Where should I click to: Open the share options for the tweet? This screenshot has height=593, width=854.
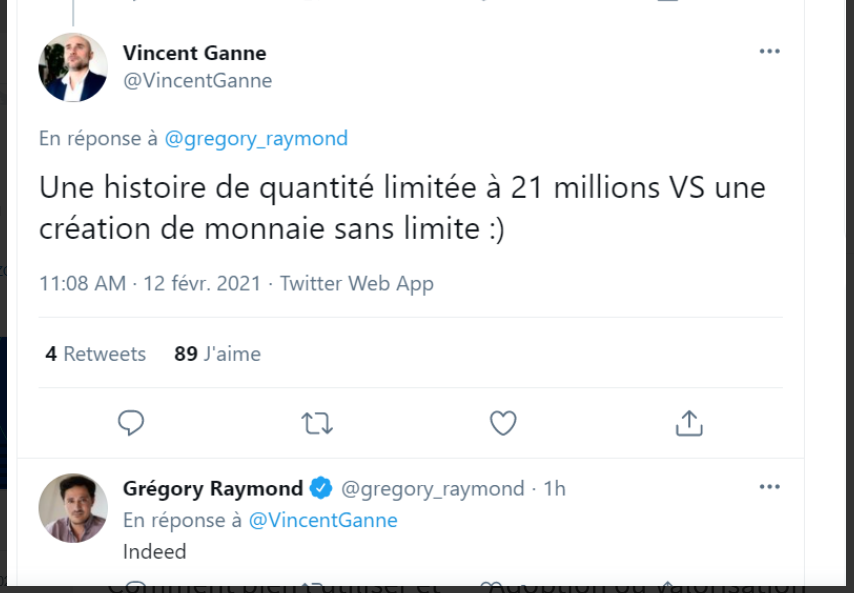688,423
